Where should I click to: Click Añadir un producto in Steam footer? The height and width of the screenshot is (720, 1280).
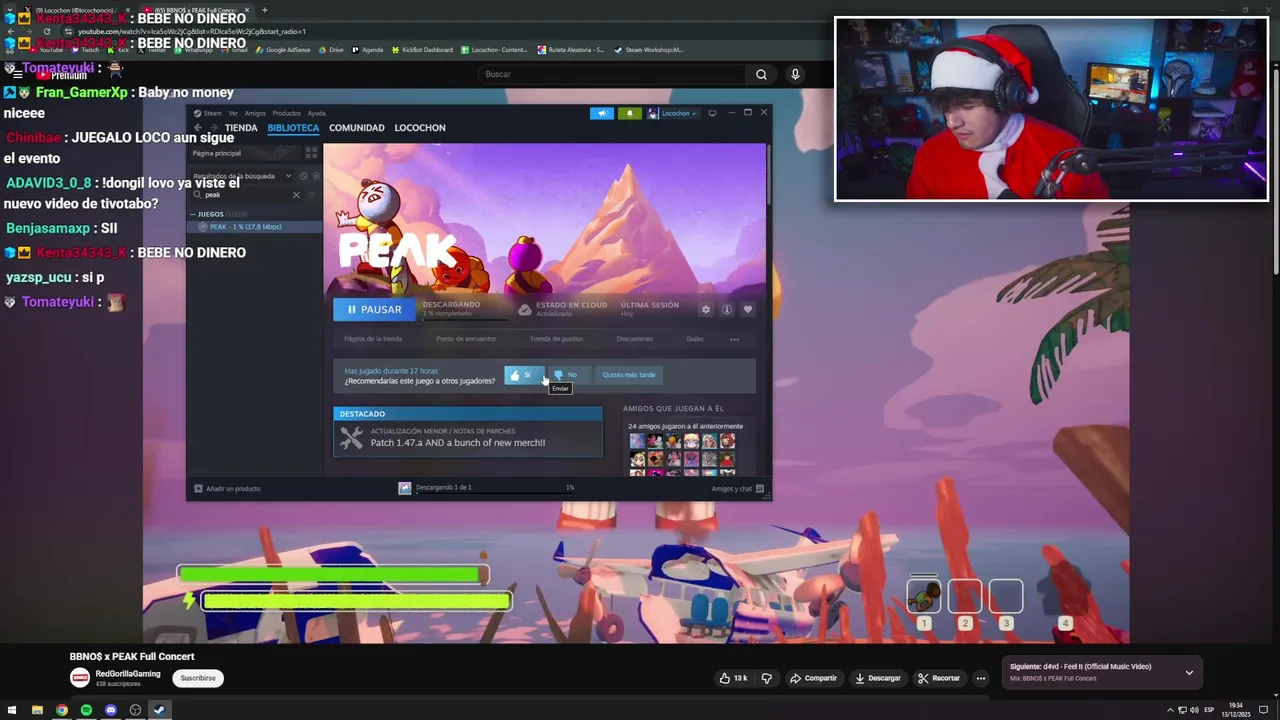[227, 489]
